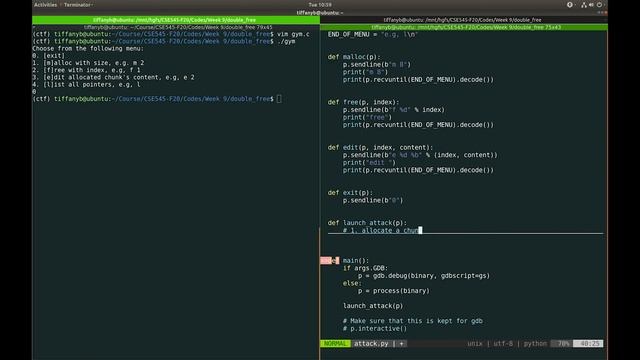The image size is (640, 360).
Task: Click the gdb.debug(binary, gdbscript=gs) line
Action: [424, 276]
